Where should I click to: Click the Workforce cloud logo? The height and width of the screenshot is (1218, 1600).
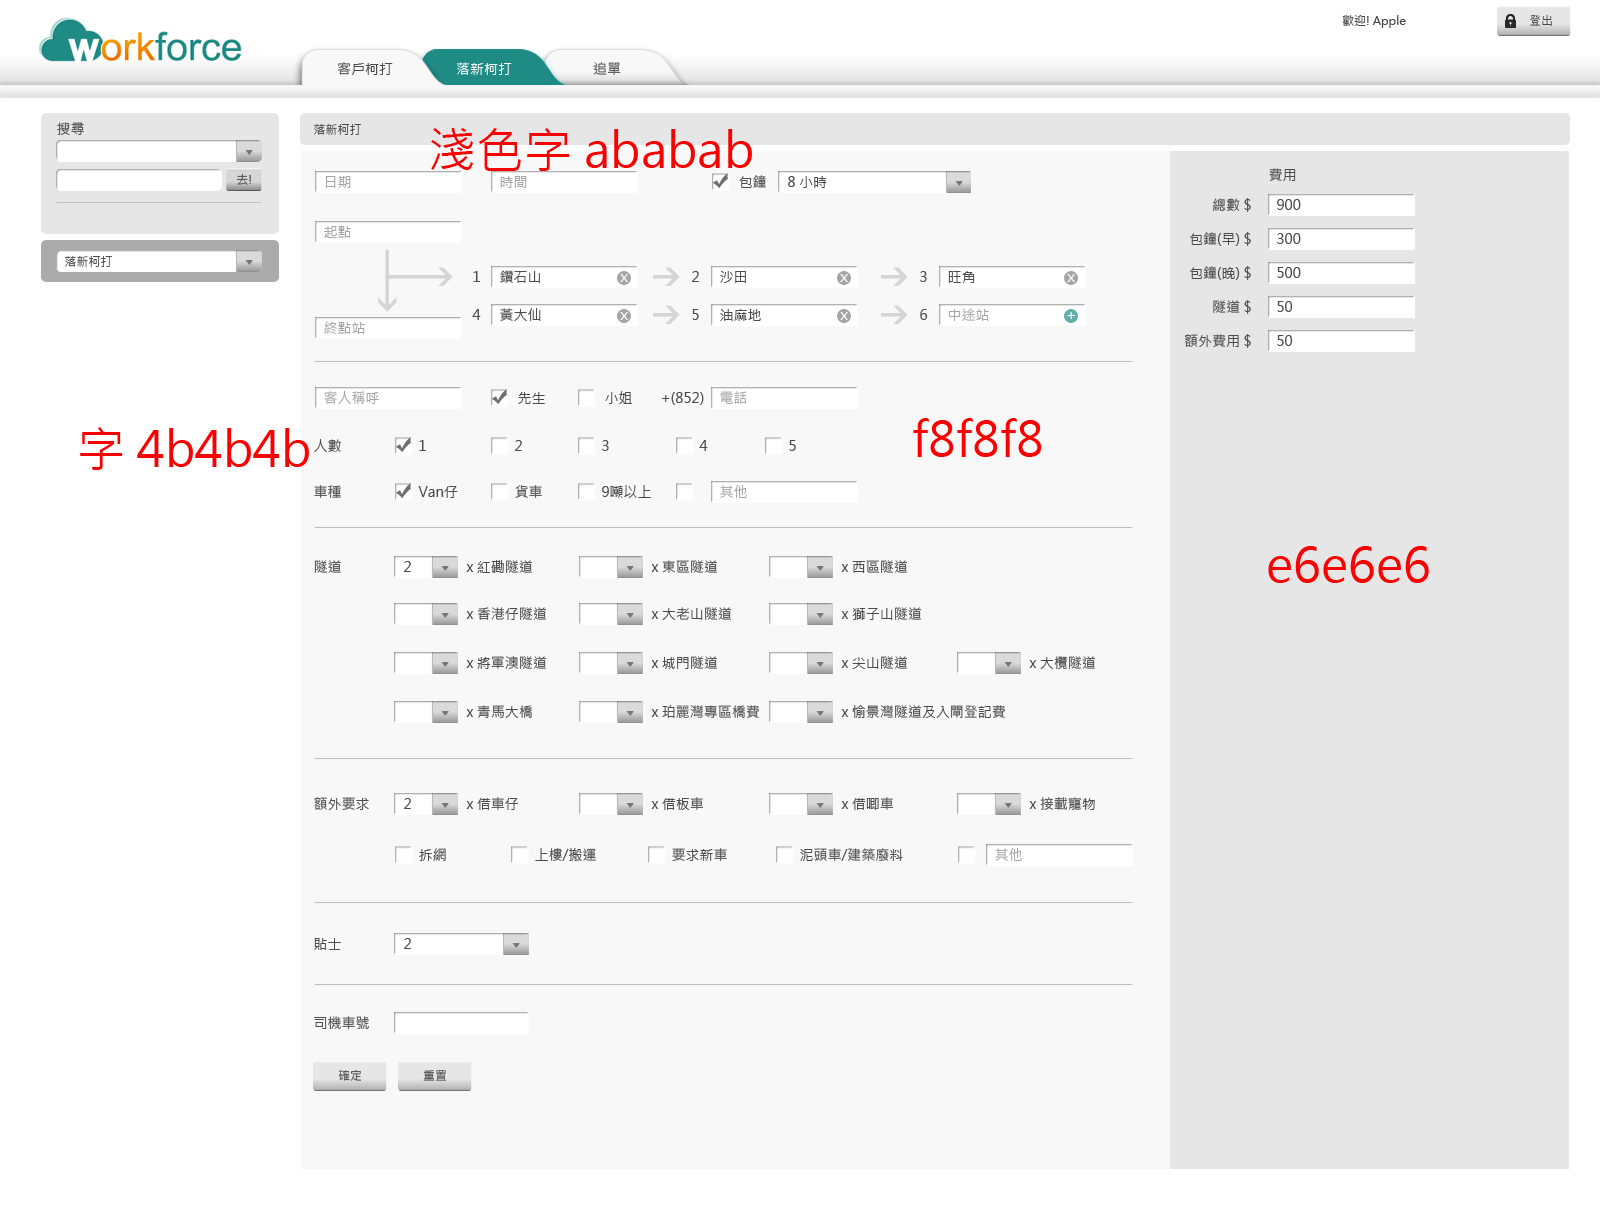pos(140,44)
